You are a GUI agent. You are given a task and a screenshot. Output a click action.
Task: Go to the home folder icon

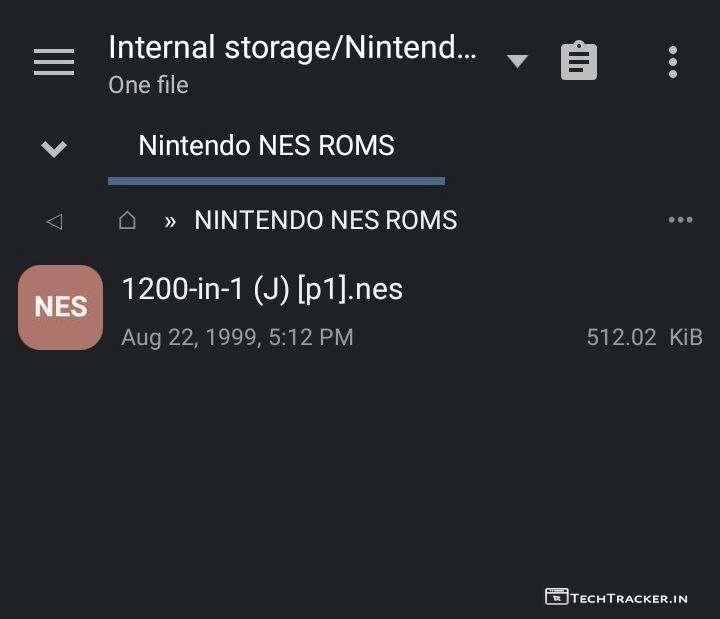(127, 220)
